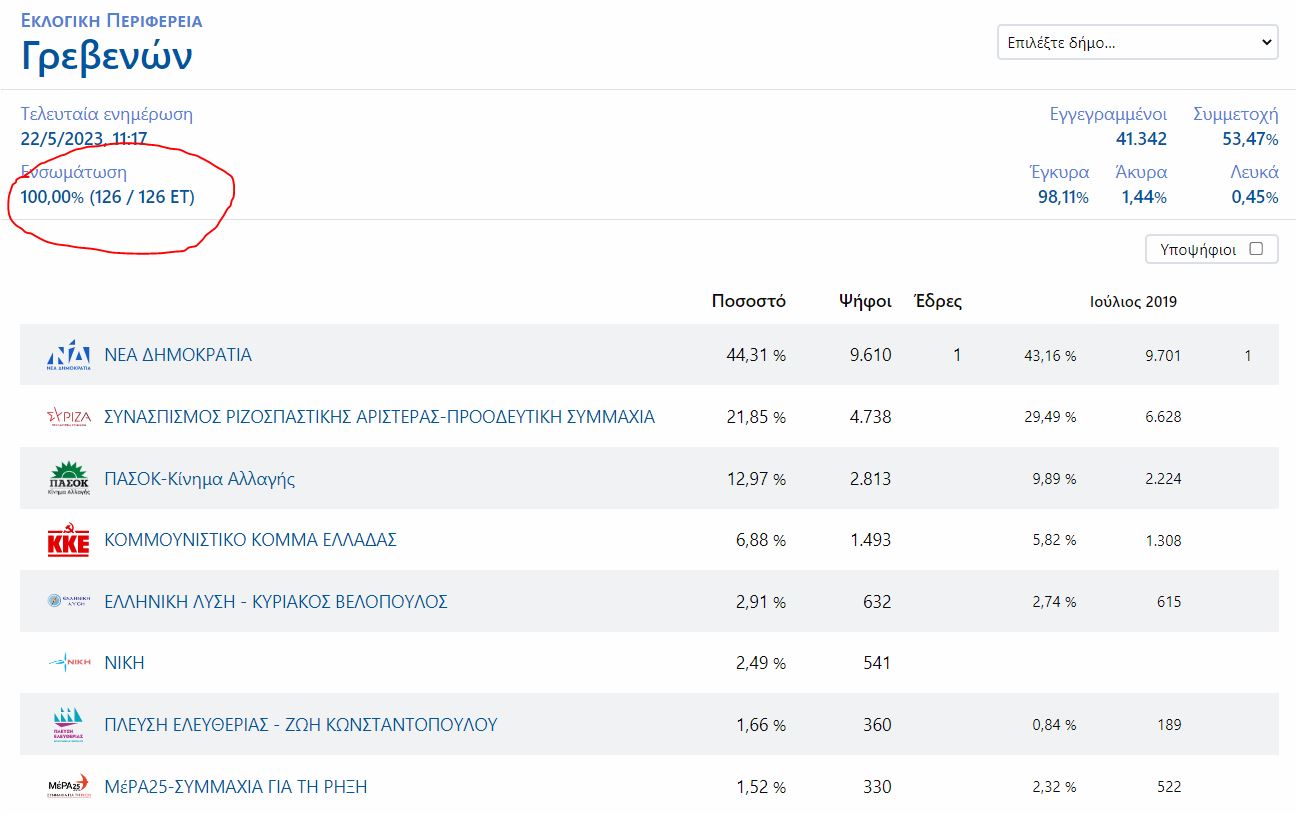Open the Επιλέξτε δήμο dropdown
Screen dimensions: 1297x815
(1138, 43)
